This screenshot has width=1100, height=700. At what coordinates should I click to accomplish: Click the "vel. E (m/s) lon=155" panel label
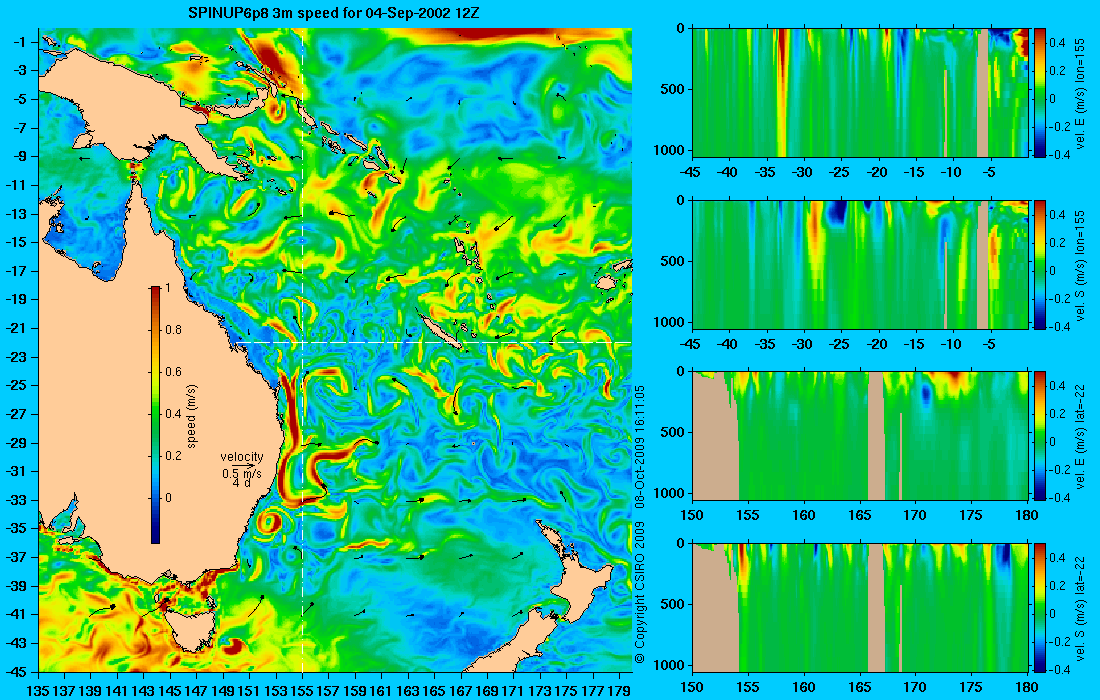pyautogui.click(x=1080, y=94)
